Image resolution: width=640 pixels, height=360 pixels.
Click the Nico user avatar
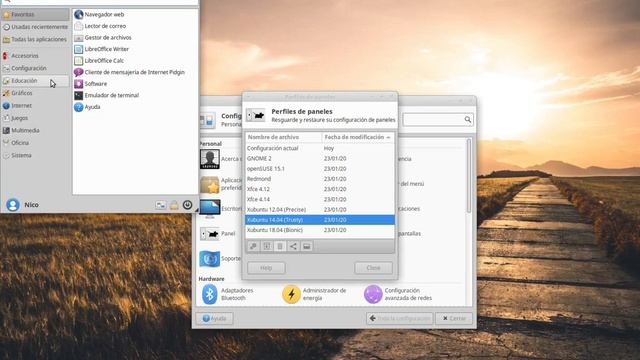point(13,204)
